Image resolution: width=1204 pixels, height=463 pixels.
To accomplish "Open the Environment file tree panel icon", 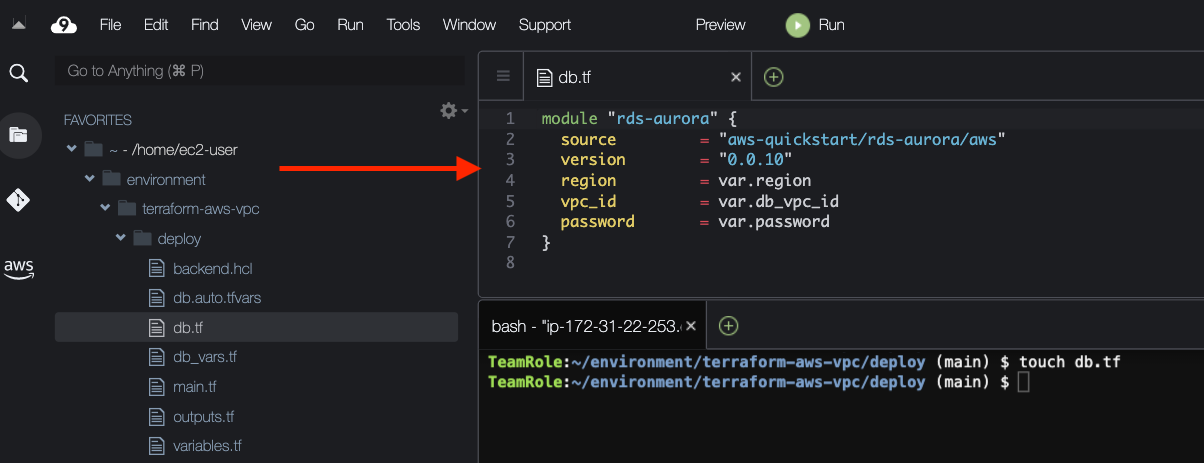I will 18,134.
